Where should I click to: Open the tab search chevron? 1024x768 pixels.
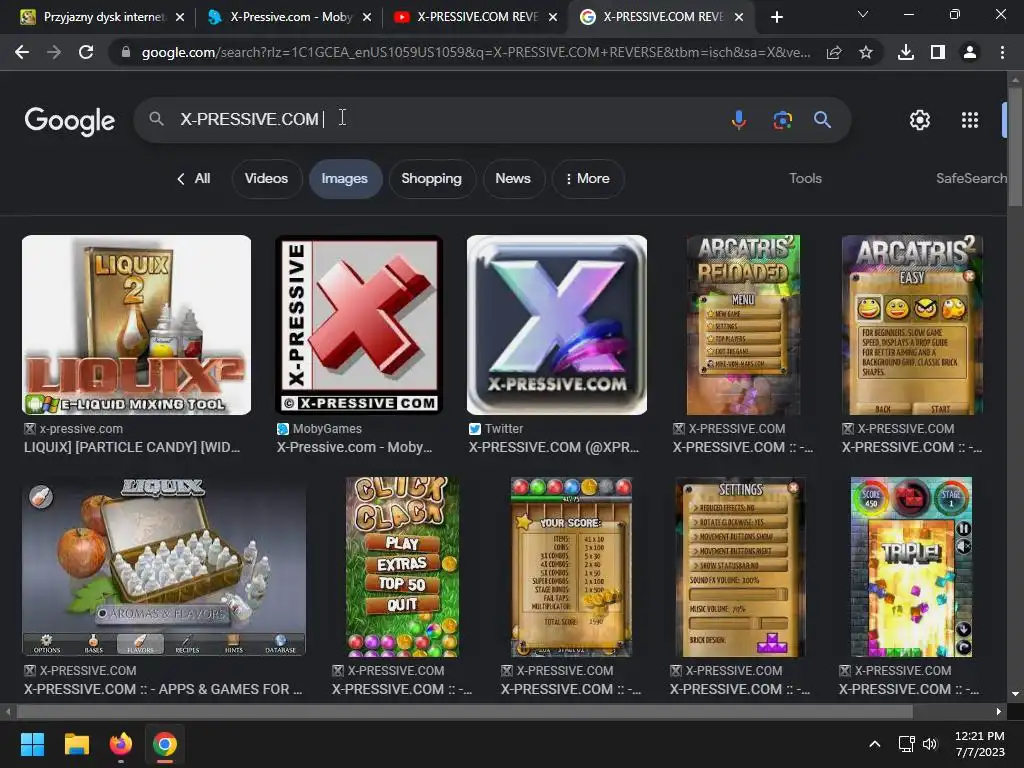(x=863, y=14)
